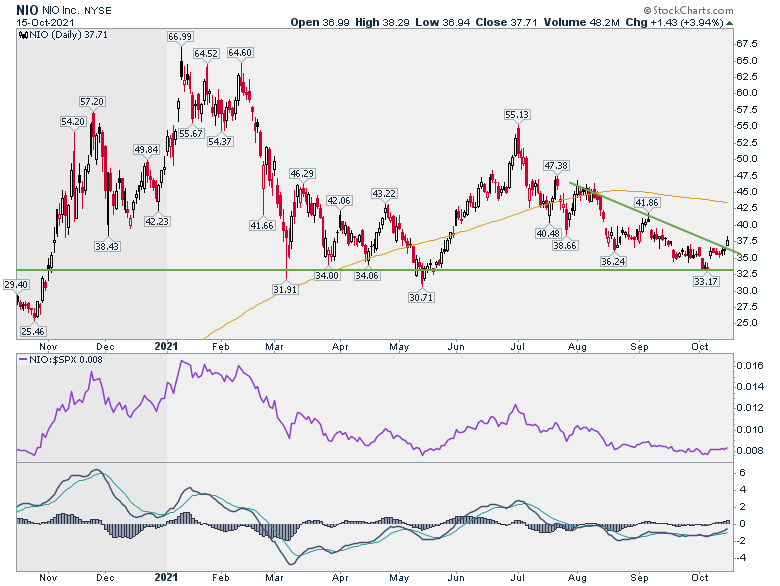Click the 57.20 price label
Viewport: 780px width, 586px height.
coord(92,102)
